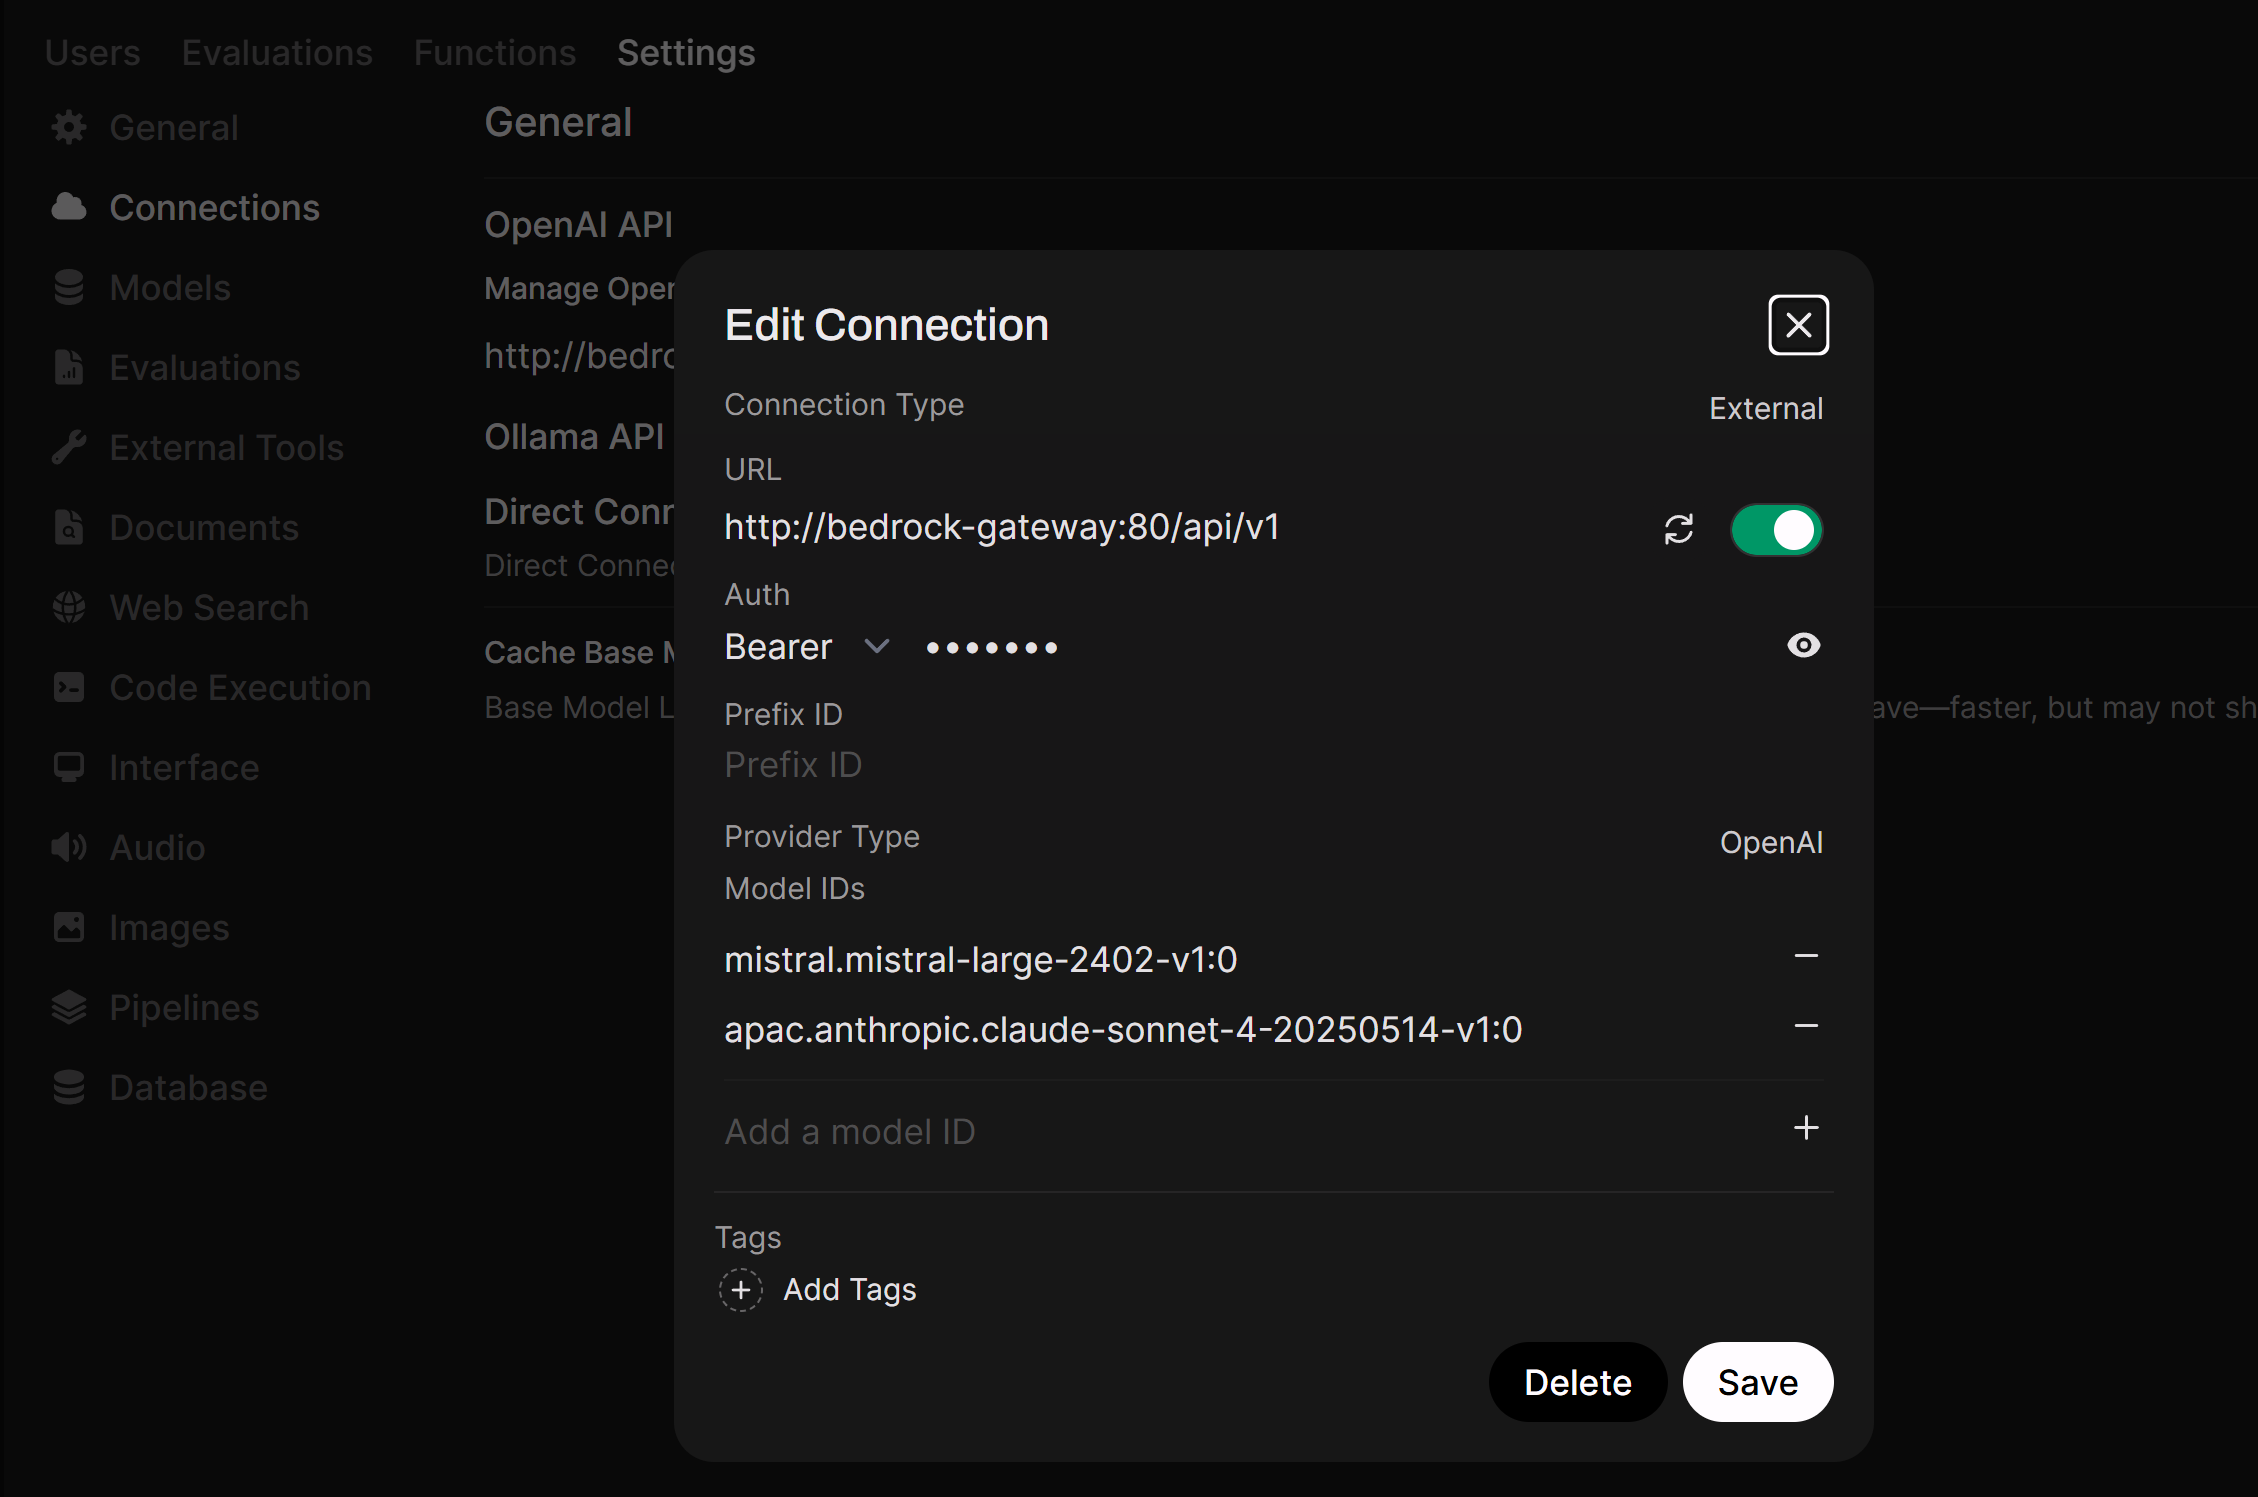Remove the claude-sonnet-4 model ID
2258x1497 pixels.
pyautogui.click(x=1805, y=1027)
